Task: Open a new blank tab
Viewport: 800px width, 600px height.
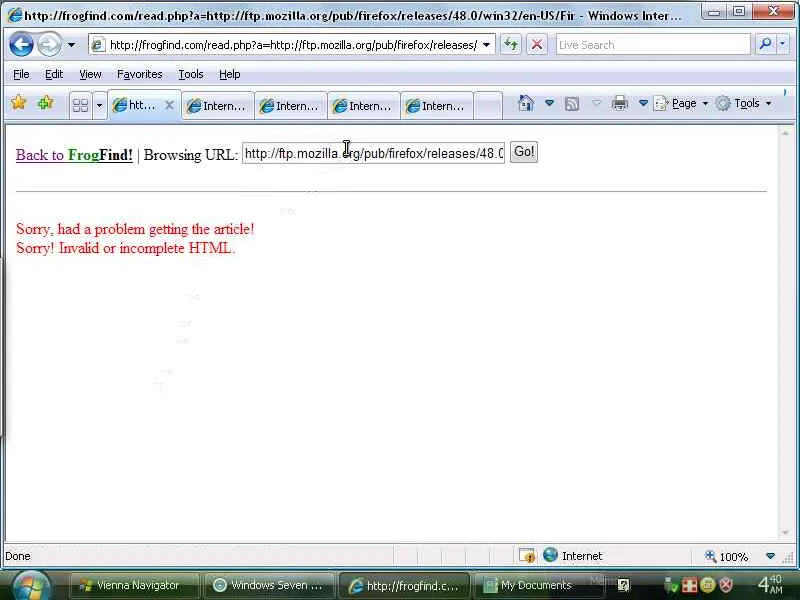Action: 488,106
